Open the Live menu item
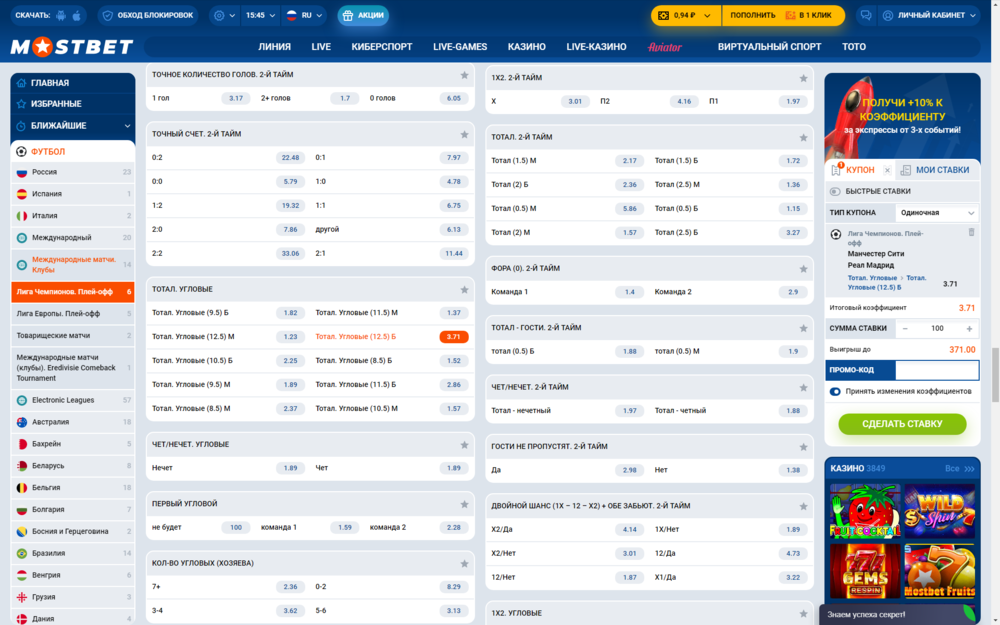The height and width of the screenshot is (625, 1000). (x=321, y=47)
